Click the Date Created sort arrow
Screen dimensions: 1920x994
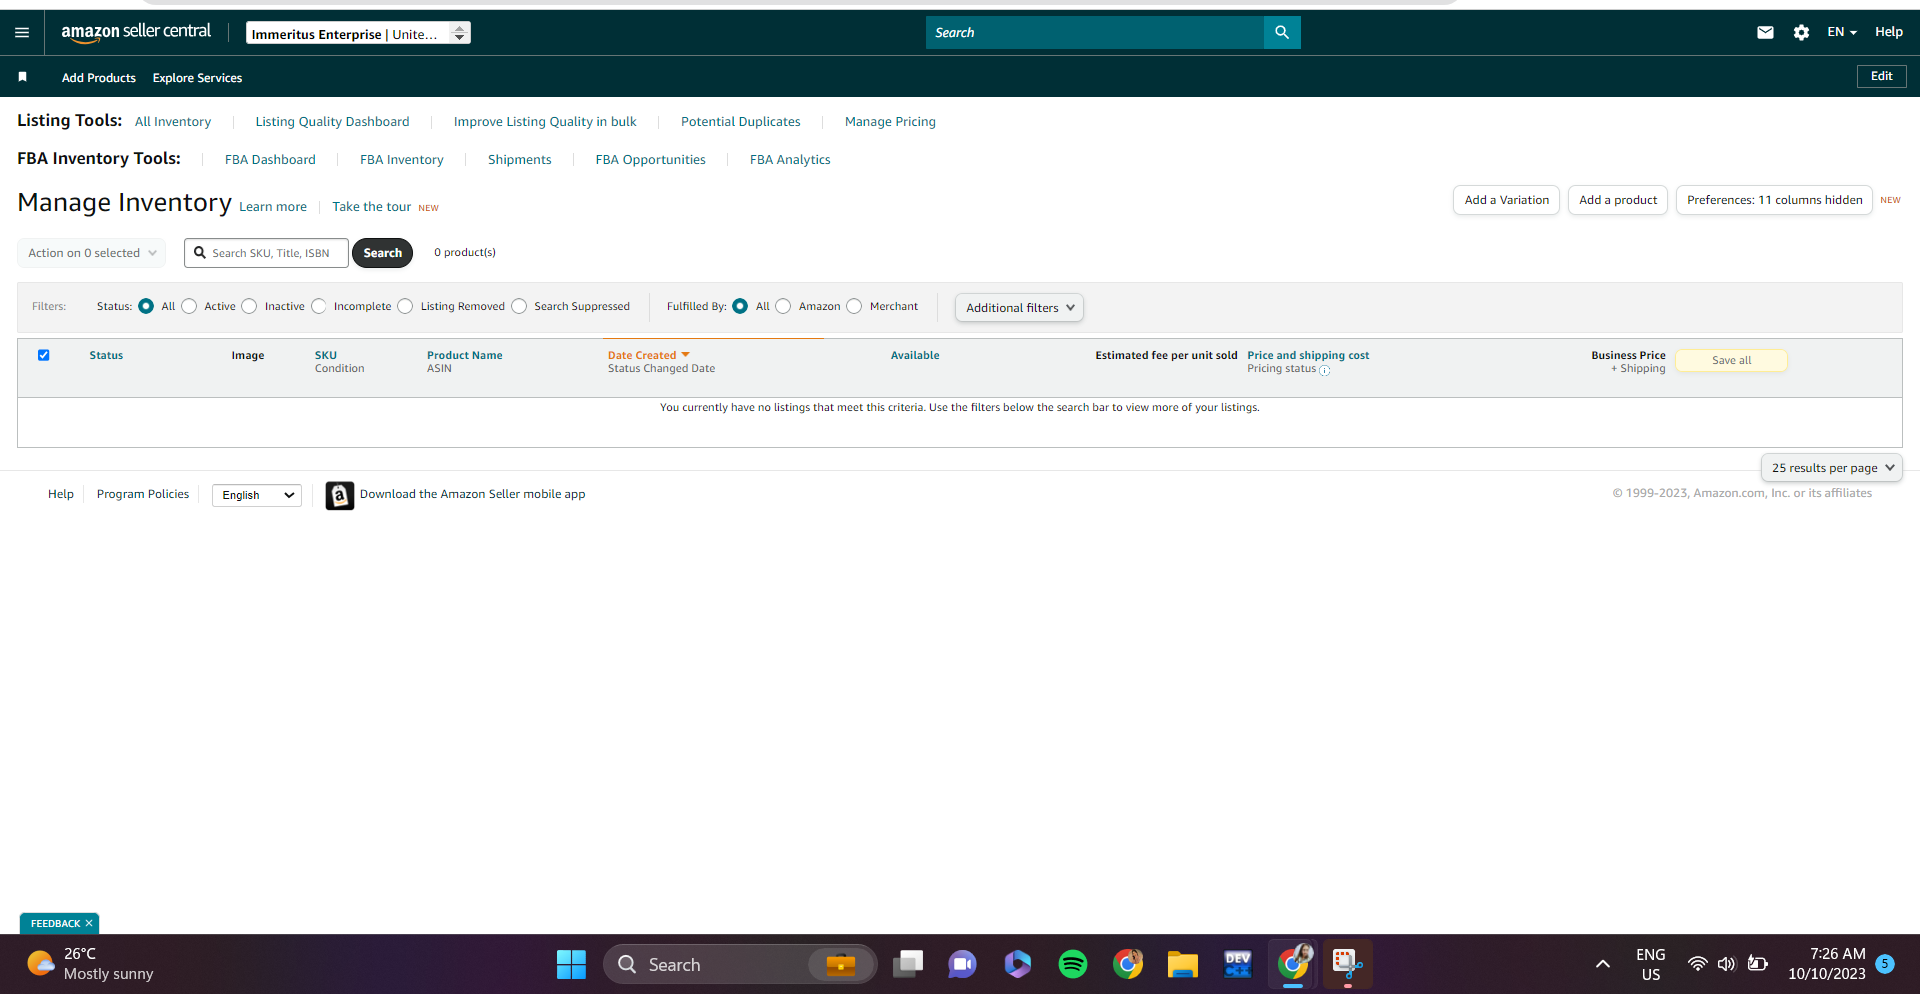pos(685,355)
